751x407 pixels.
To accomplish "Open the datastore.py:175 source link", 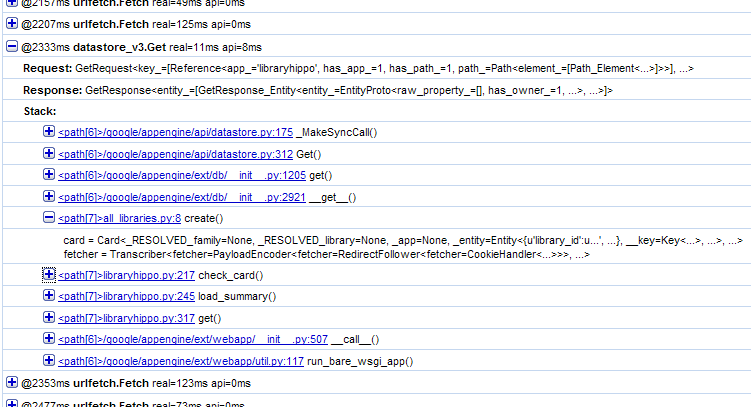I will [x=175, y=133].
